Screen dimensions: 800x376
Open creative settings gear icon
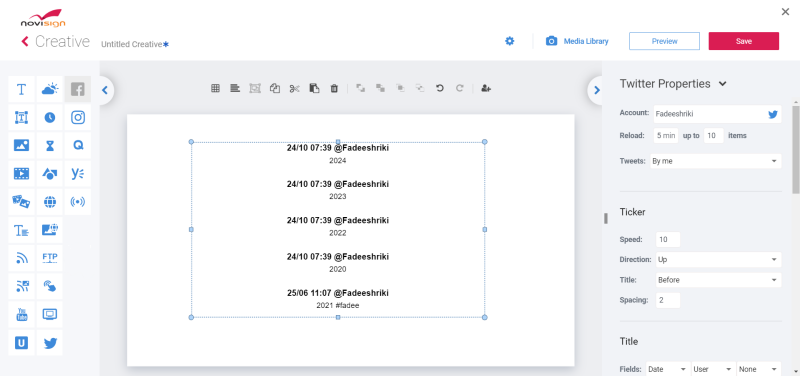tap(510, 41)
